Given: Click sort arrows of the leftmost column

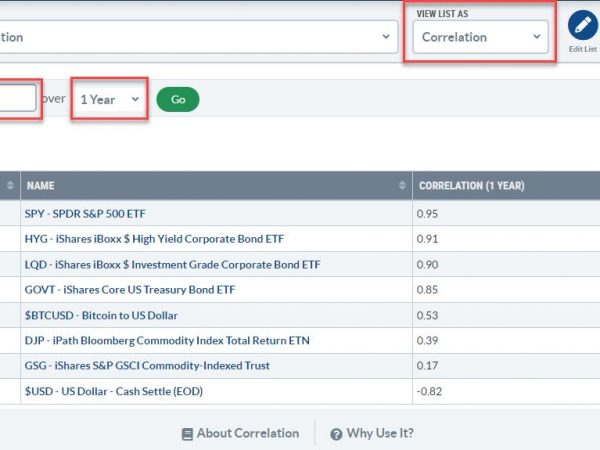Looking at the screenshot, I should (x=10, y=186).
